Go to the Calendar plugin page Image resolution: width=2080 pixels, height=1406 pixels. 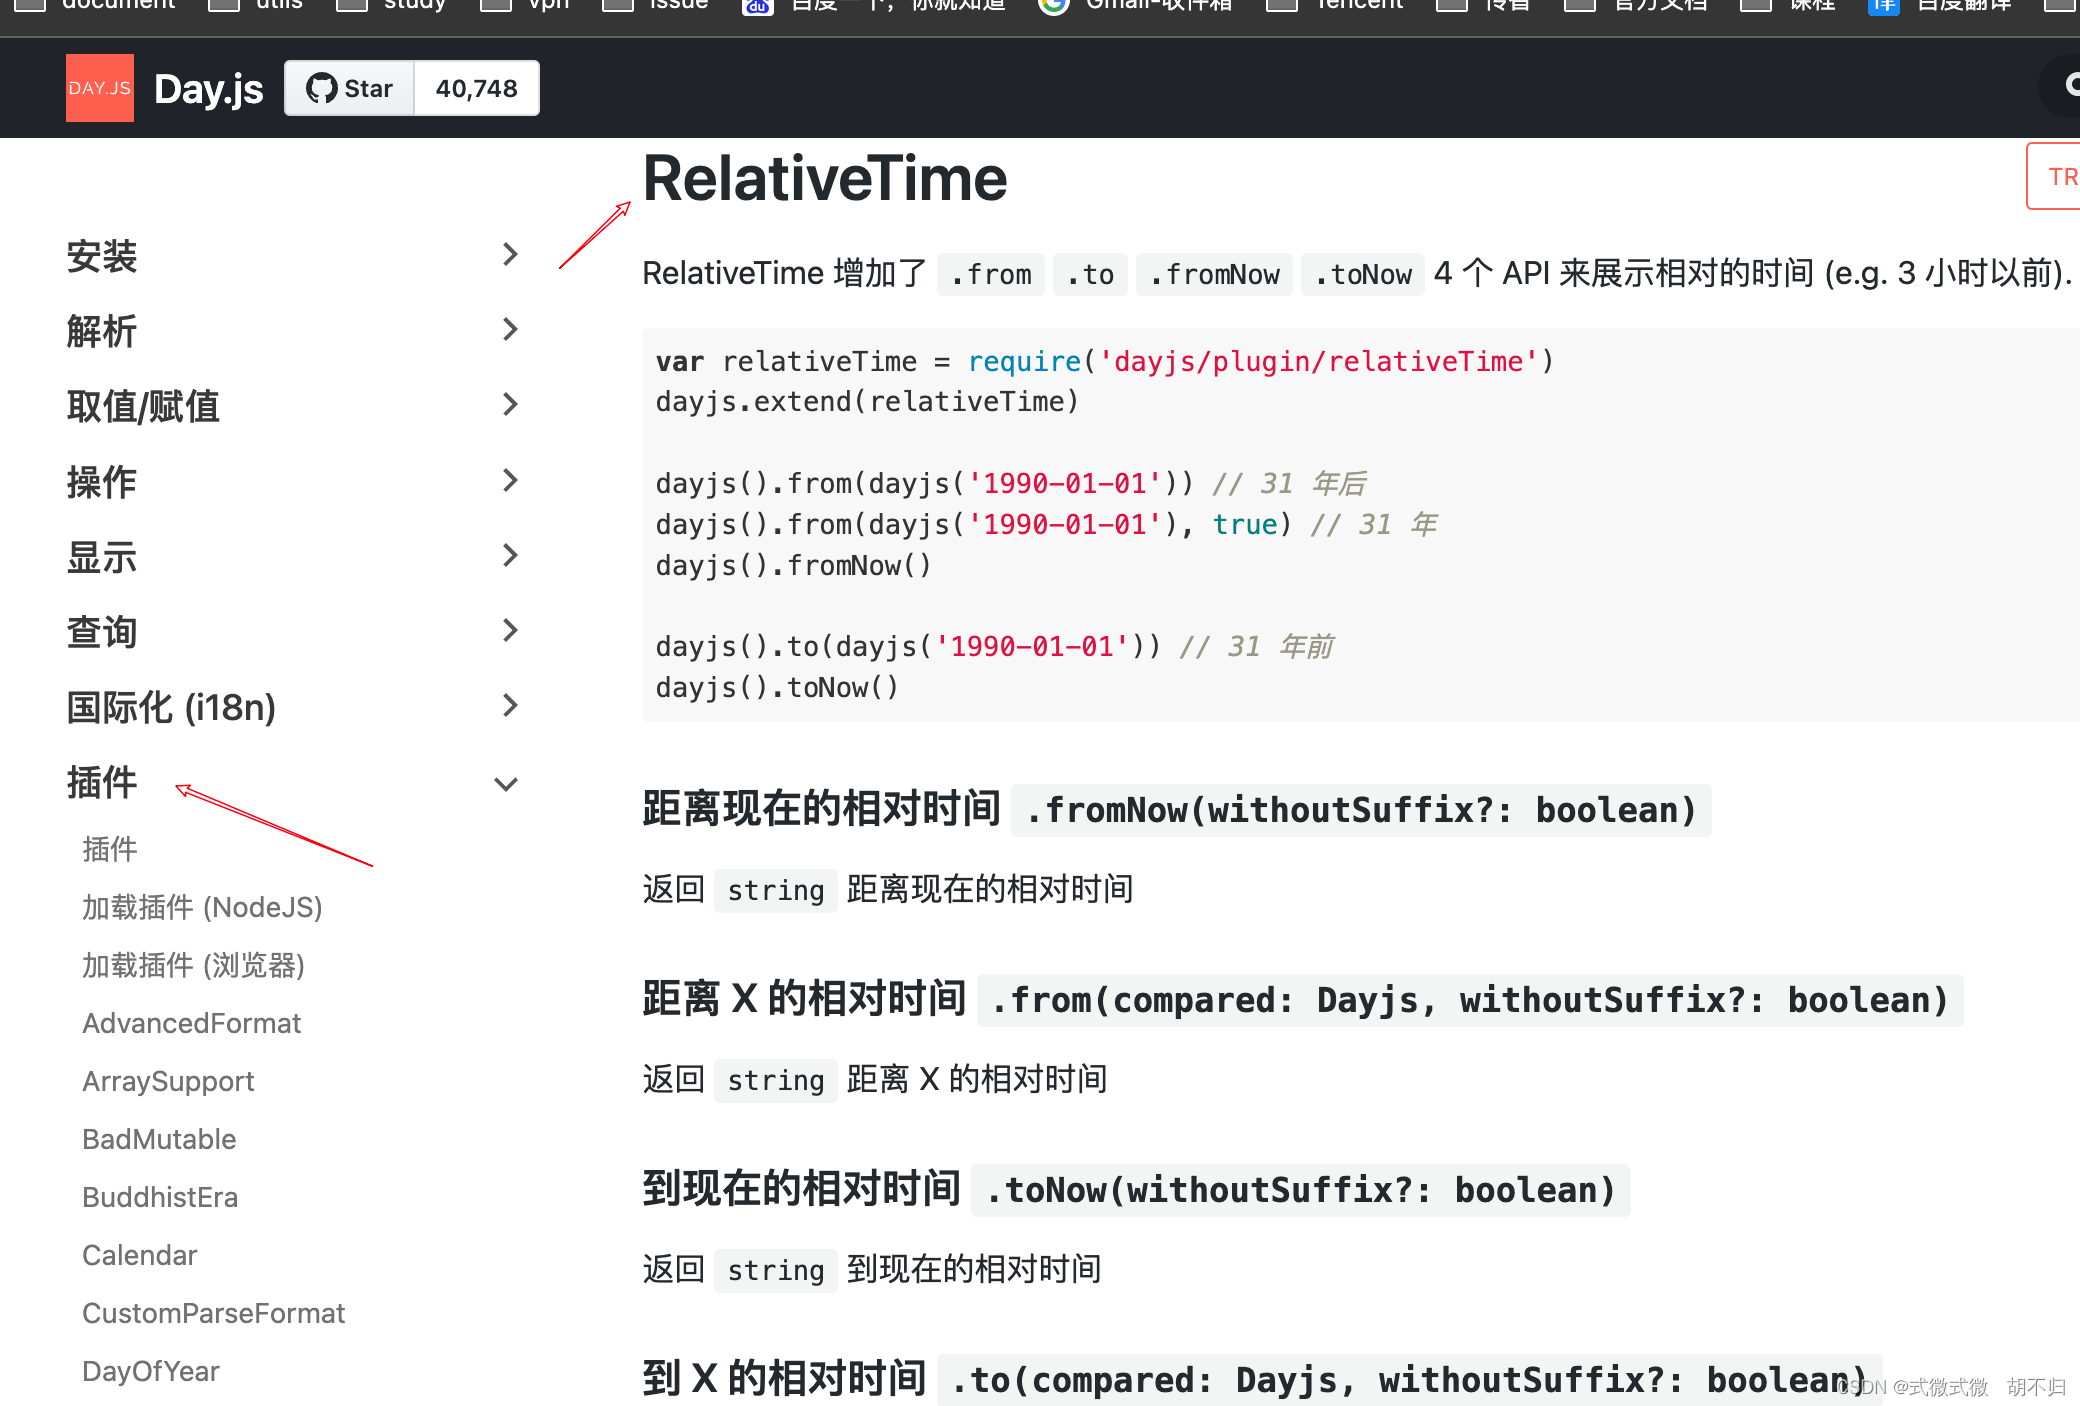[x=139, y=1255]
